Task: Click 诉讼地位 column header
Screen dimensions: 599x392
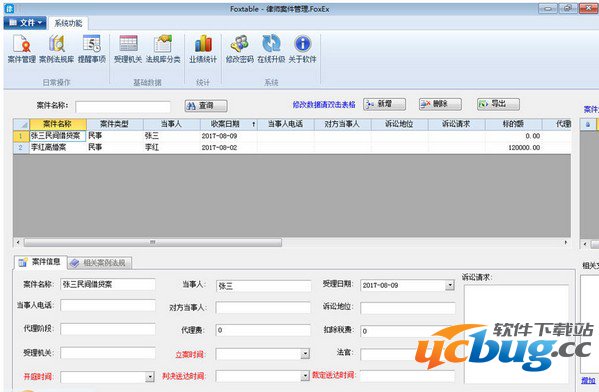Action: (x=400, y=124)
